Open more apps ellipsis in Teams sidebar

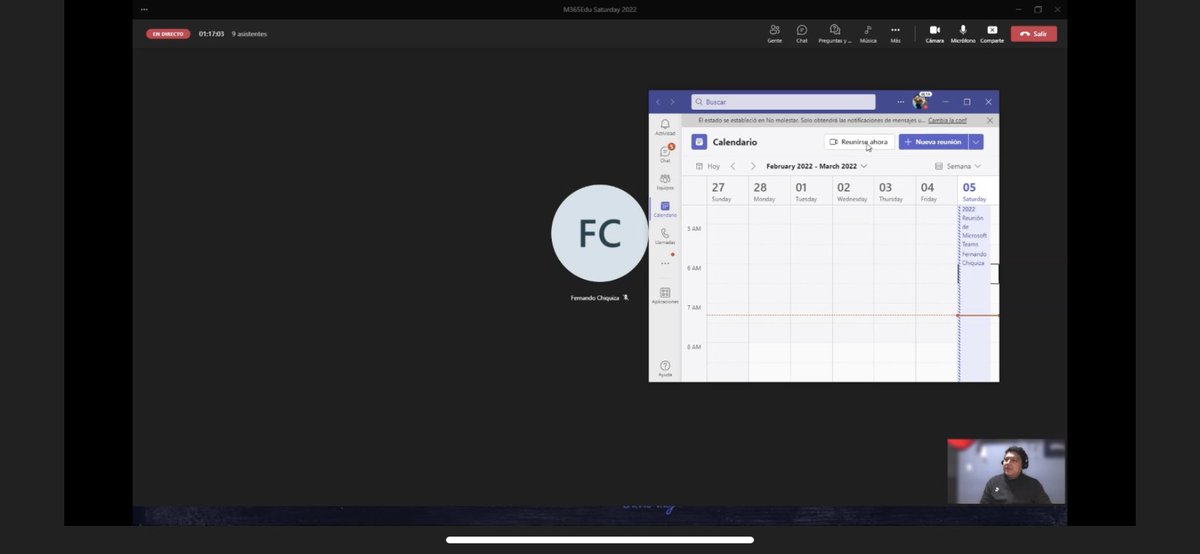tap(665, 263)
